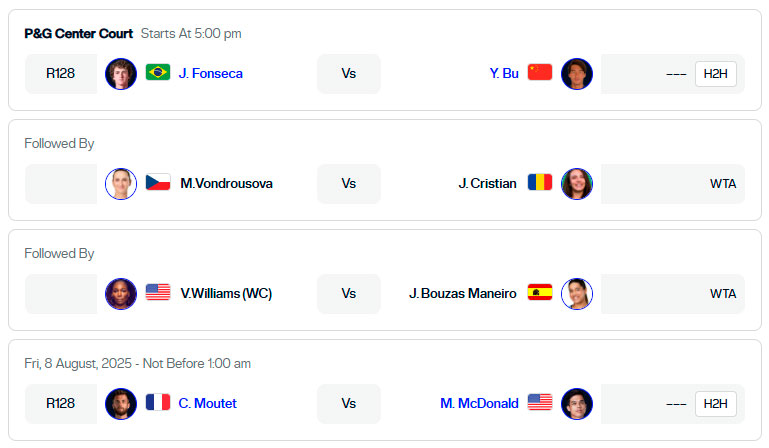The image size is (769, 448).
Task: Click J. Cristian's headshot photo
Action: pos(577,184)
